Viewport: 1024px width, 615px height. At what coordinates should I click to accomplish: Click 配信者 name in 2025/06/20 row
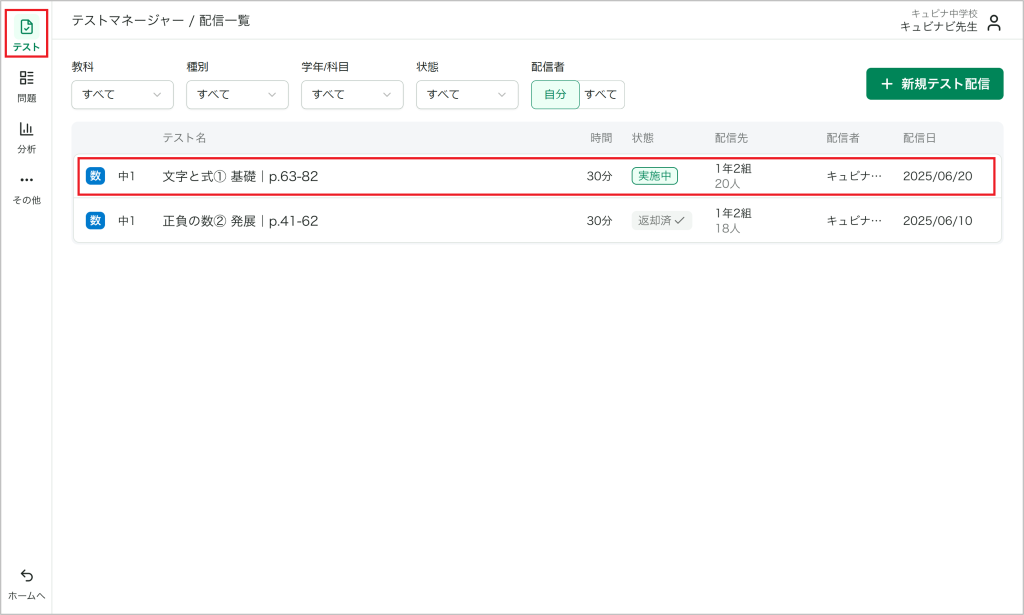[x=854, y=176]
